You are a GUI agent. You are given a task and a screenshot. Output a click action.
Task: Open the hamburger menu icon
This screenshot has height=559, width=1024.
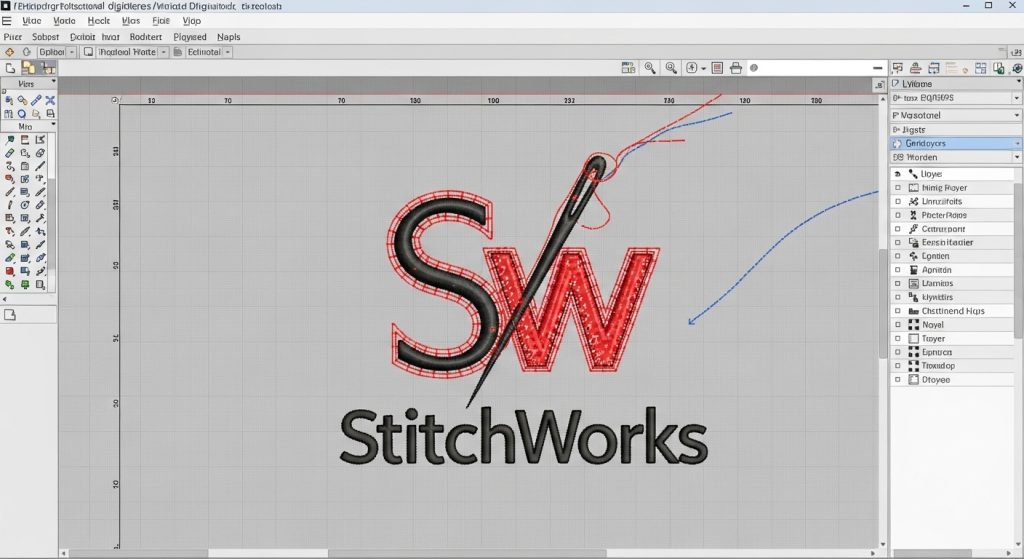(x=7, y=21)
